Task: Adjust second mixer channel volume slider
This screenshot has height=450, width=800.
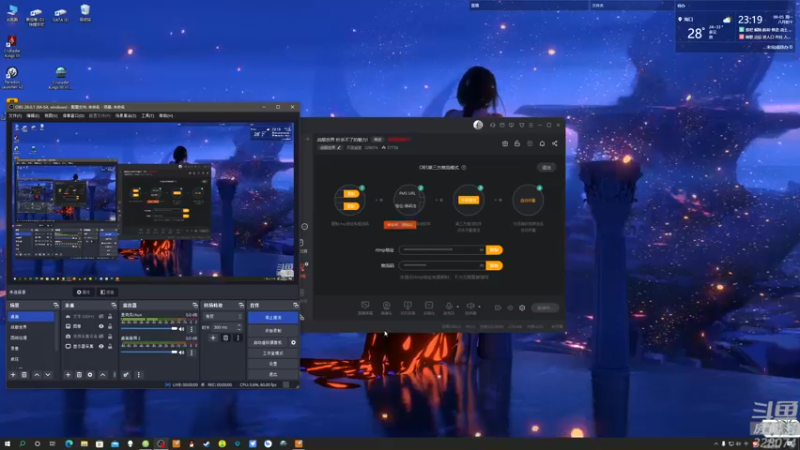Action: pos(149,352)
